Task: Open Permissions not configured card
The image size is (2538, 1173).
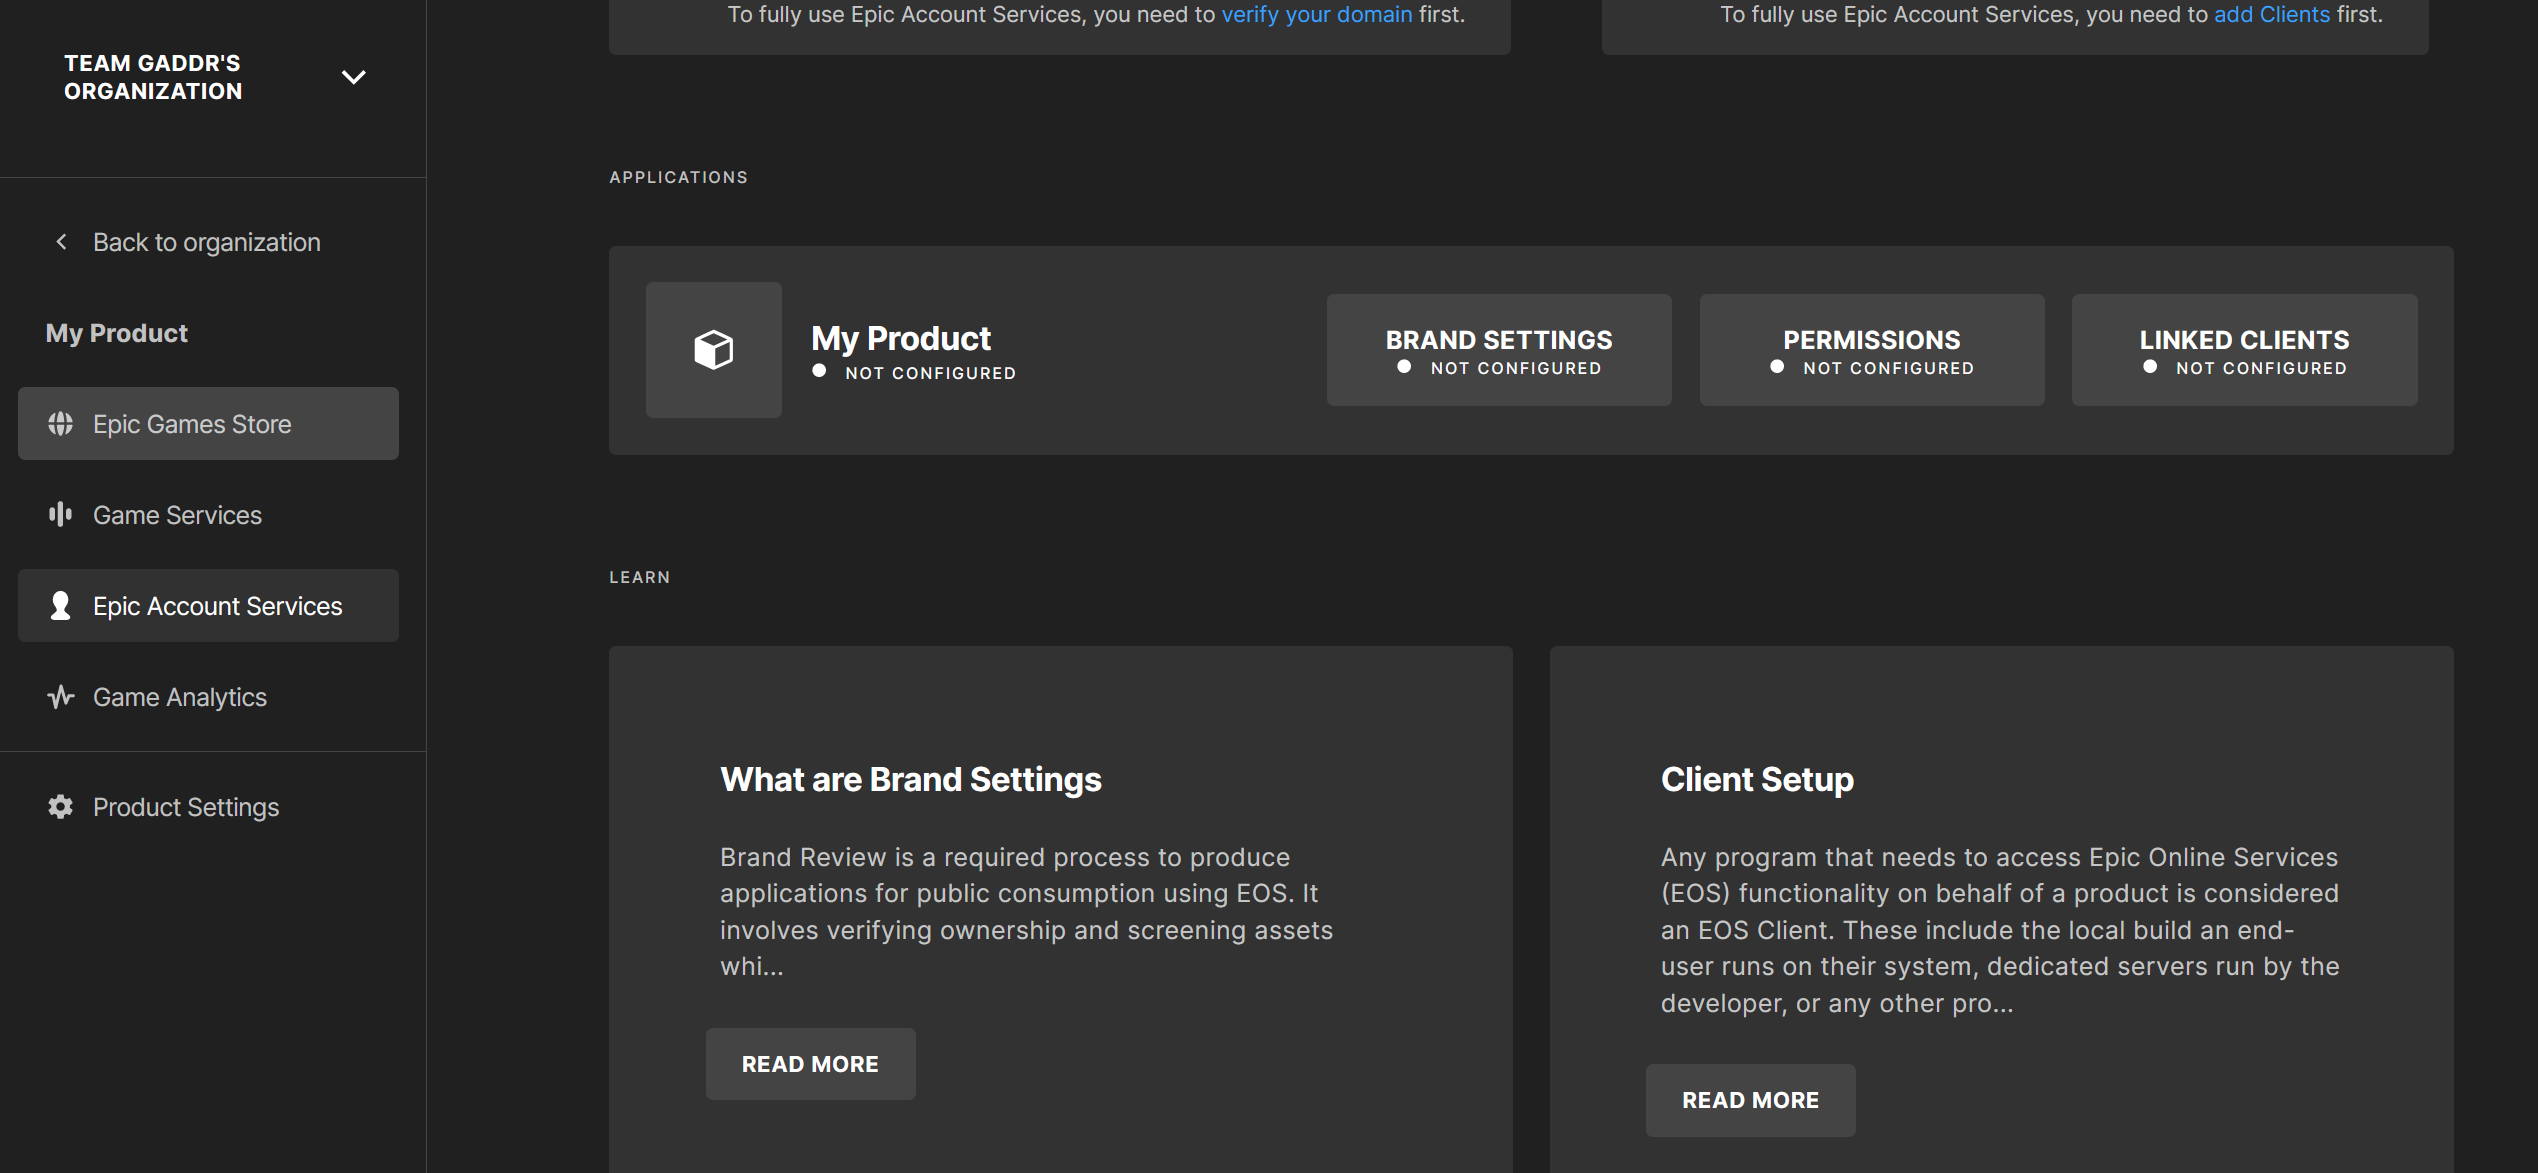Action: (1871, 350)
